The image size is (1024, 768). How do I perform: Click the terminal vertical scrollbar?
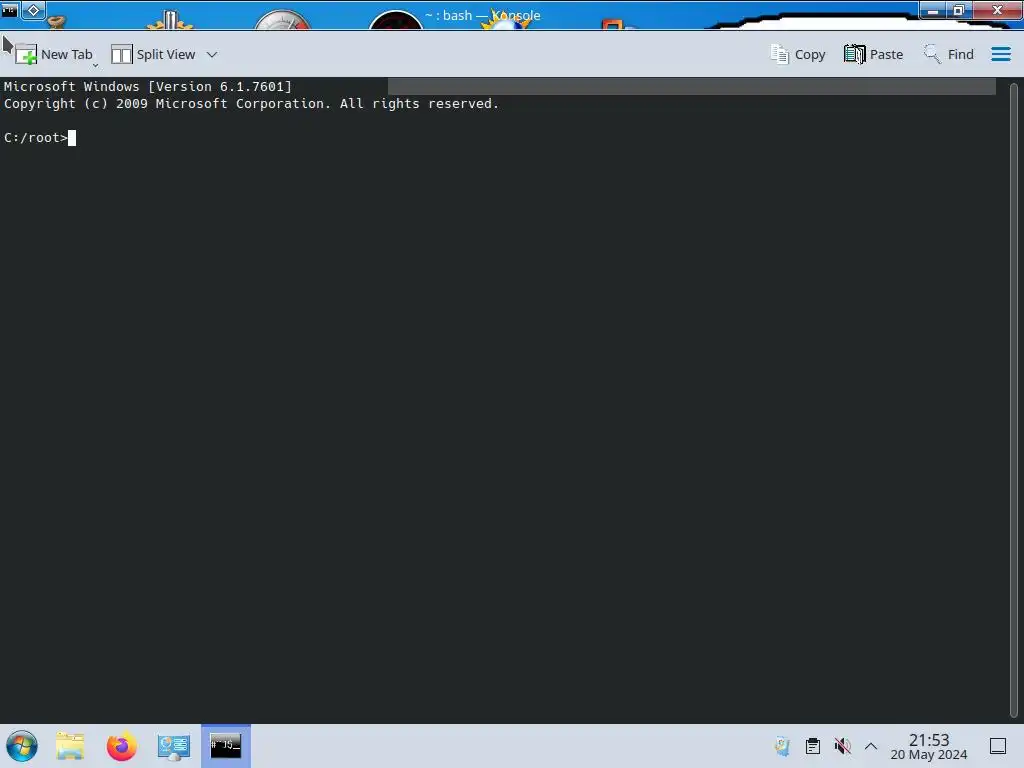coord(1014,399)
